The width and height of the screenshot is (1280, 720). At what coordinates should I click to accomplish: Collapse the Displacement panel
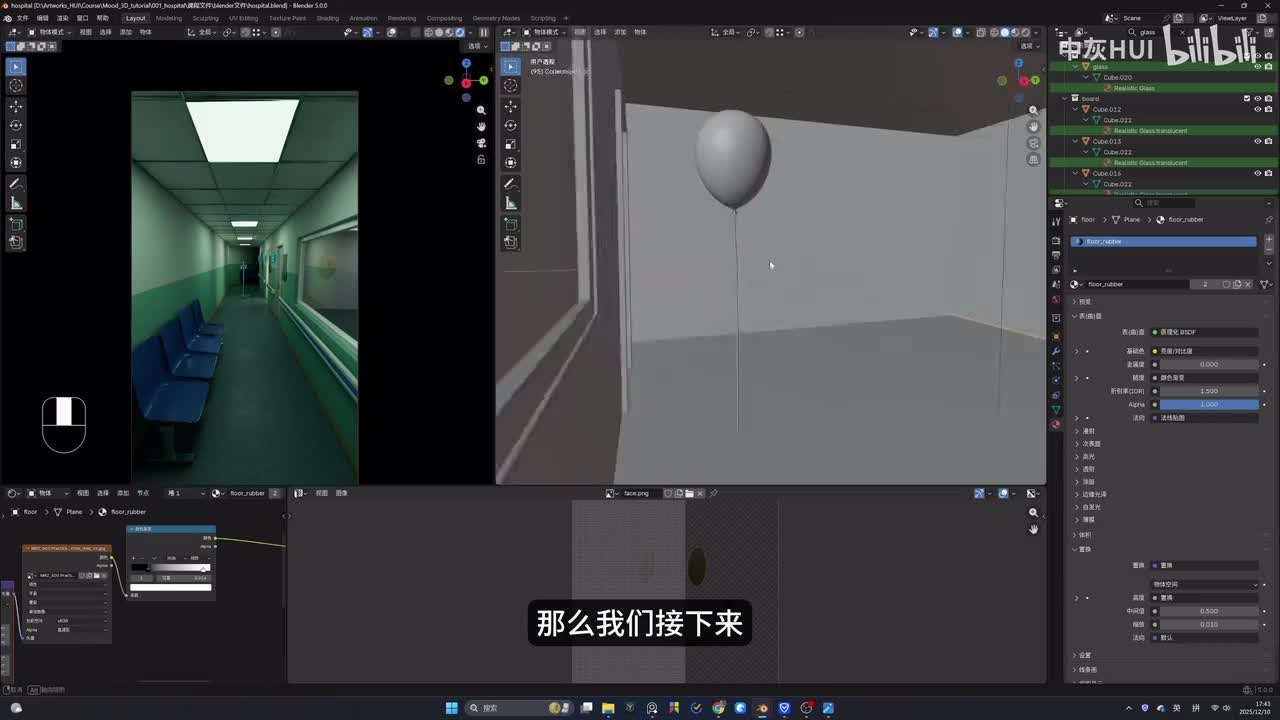tap(1083, 549)
